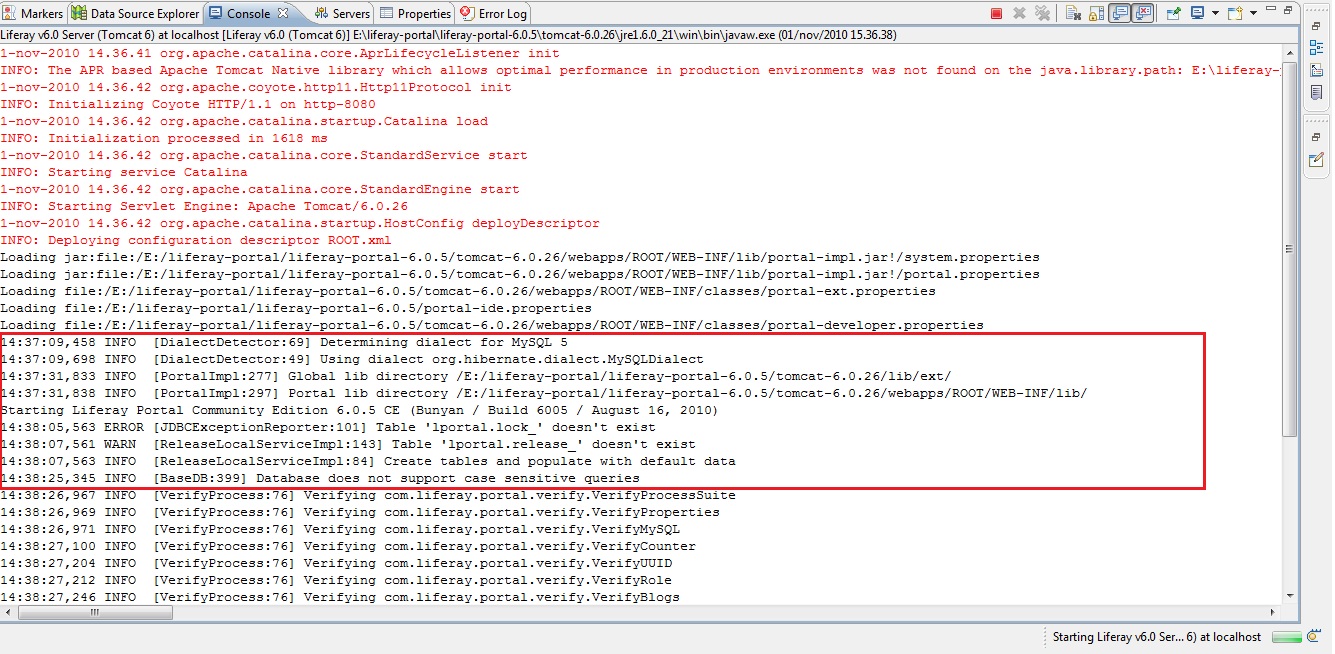Image resolution: width=1335 pixels, height=654 pixels.
Task: Click the 'Using dialect org.hibernate.dialect.MySQLDialect' line
Action: tap(352, 359)
